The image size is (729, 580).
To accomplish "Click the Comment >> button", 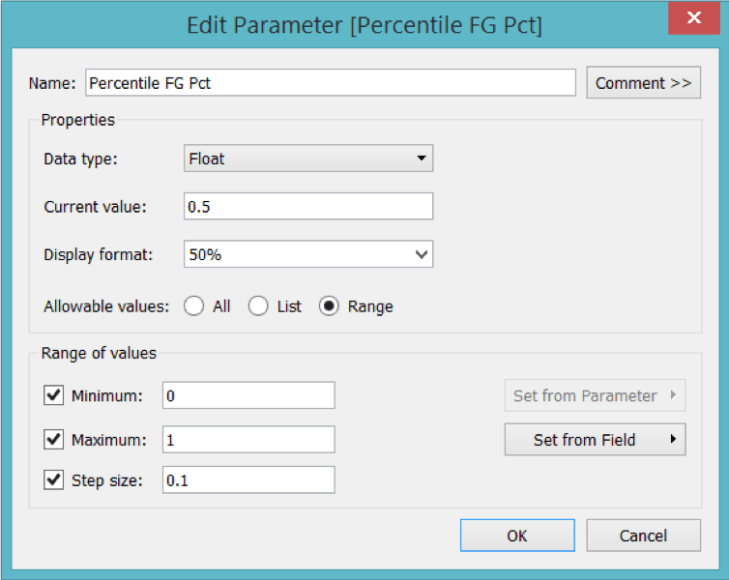I will [x=643, y=83].
